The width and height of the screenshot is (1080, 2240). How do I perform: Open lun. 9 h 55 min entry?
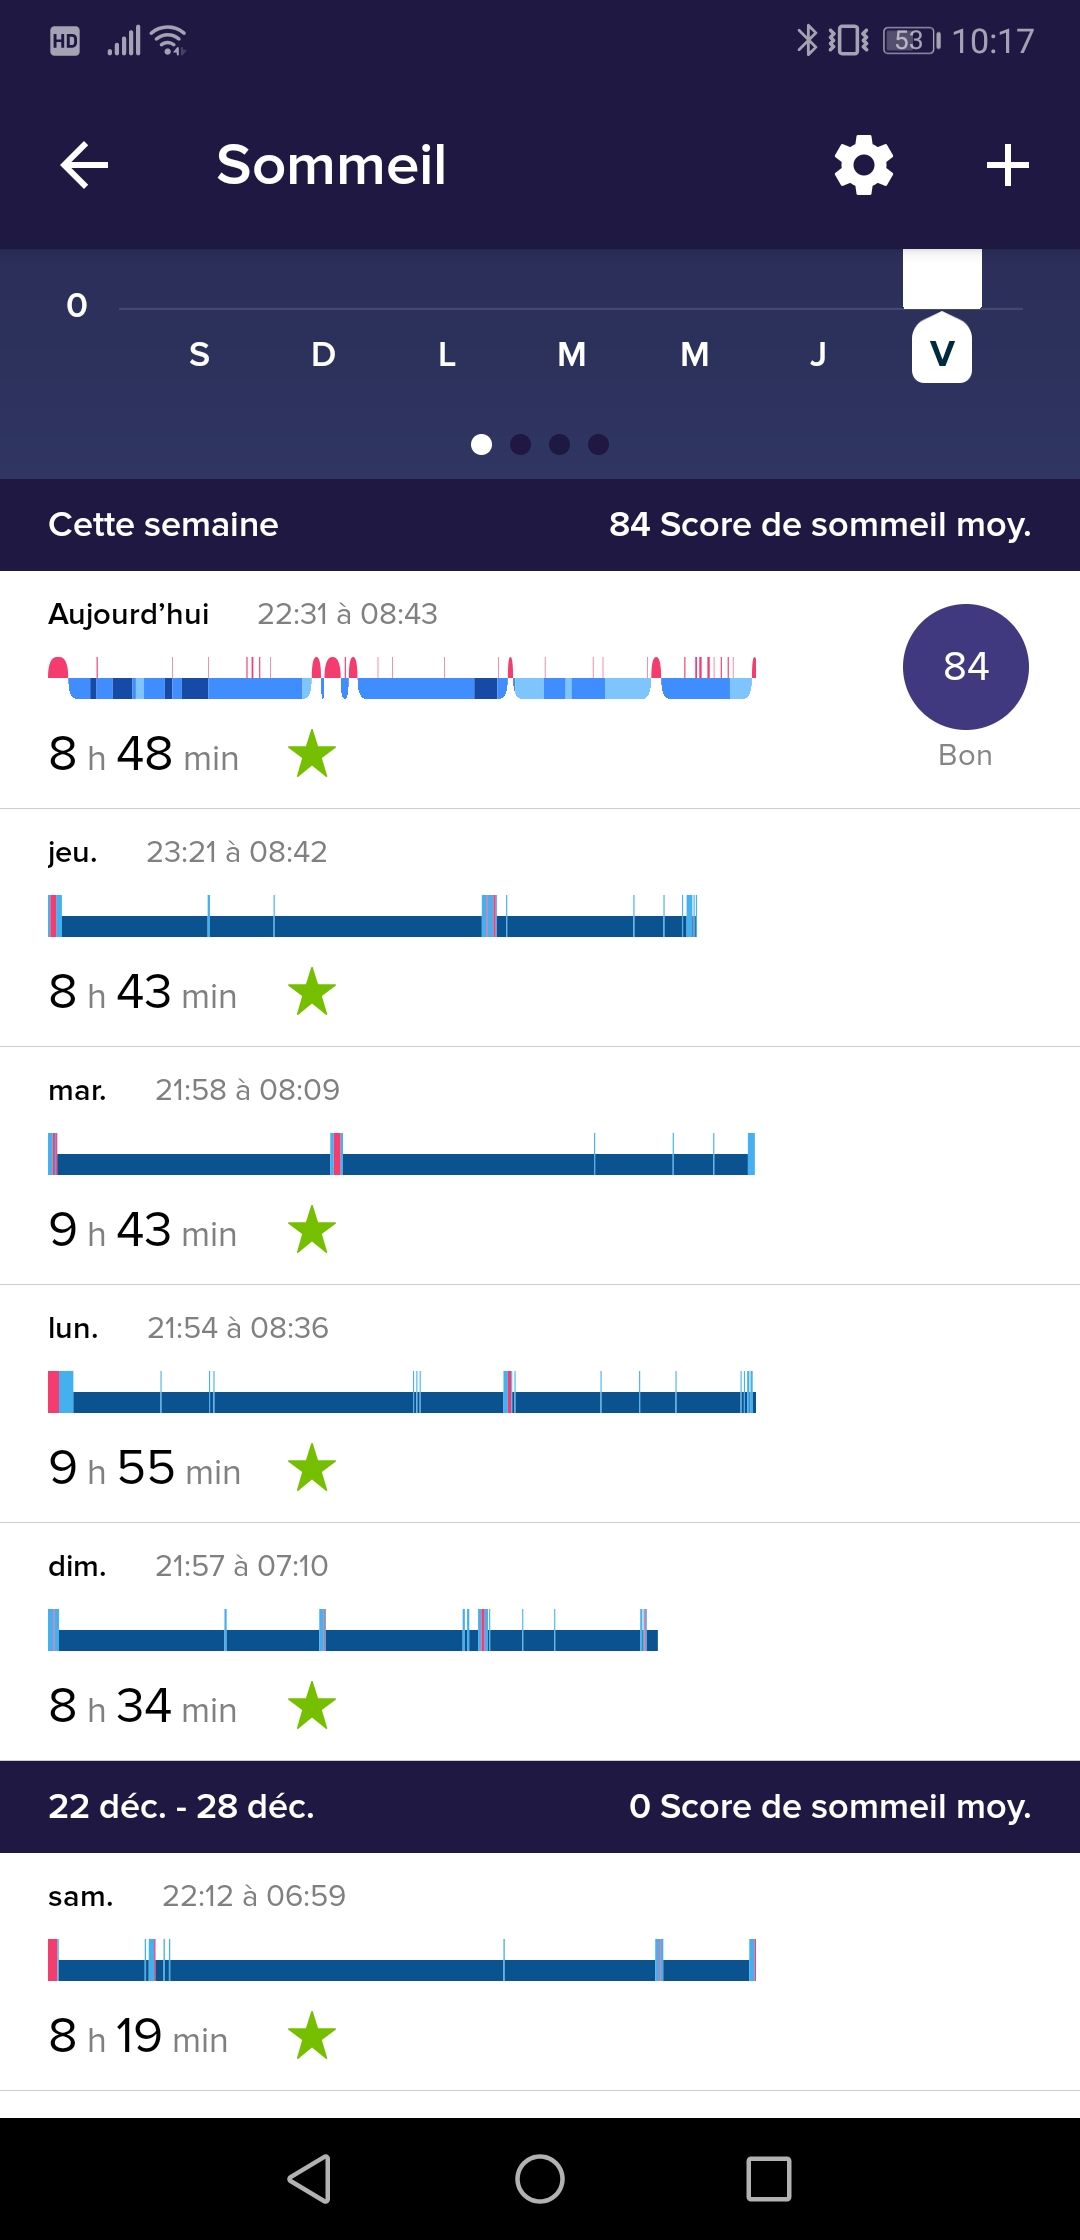click(x=145, y=1468)
